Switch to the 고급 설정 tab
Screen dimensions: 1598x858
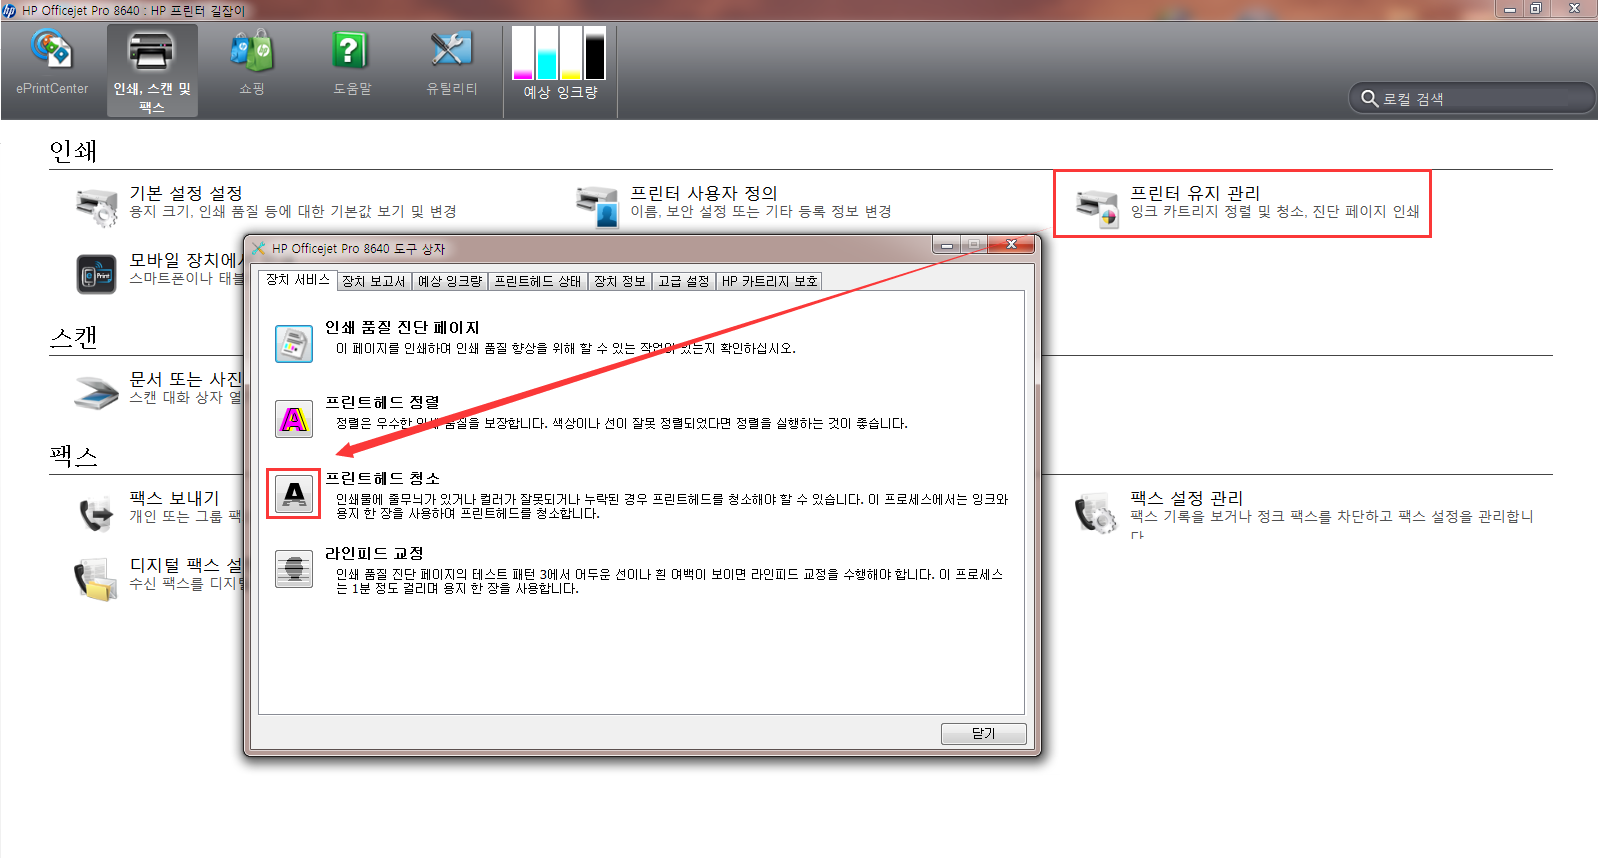click(684, 281)
